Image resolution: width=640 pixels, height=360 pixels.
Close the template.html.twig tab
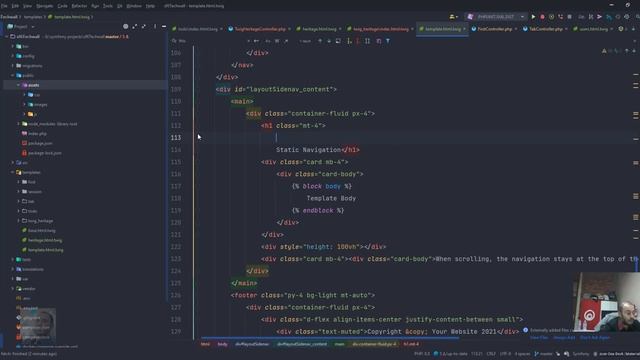[x=464, y=29]
